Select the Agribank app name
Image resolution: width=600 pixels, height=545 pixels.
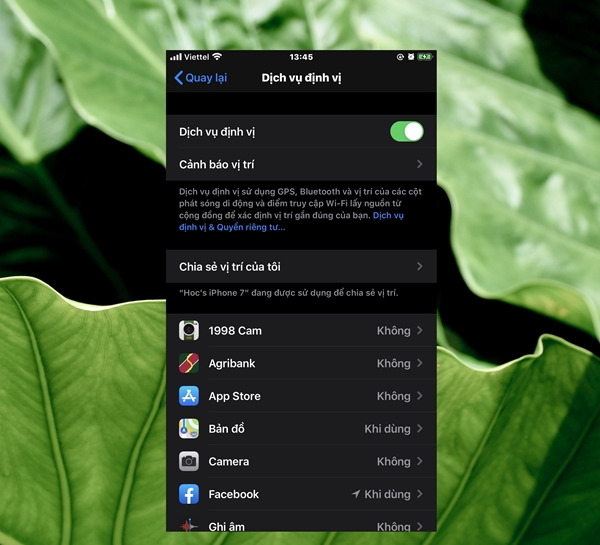[232, 364]
